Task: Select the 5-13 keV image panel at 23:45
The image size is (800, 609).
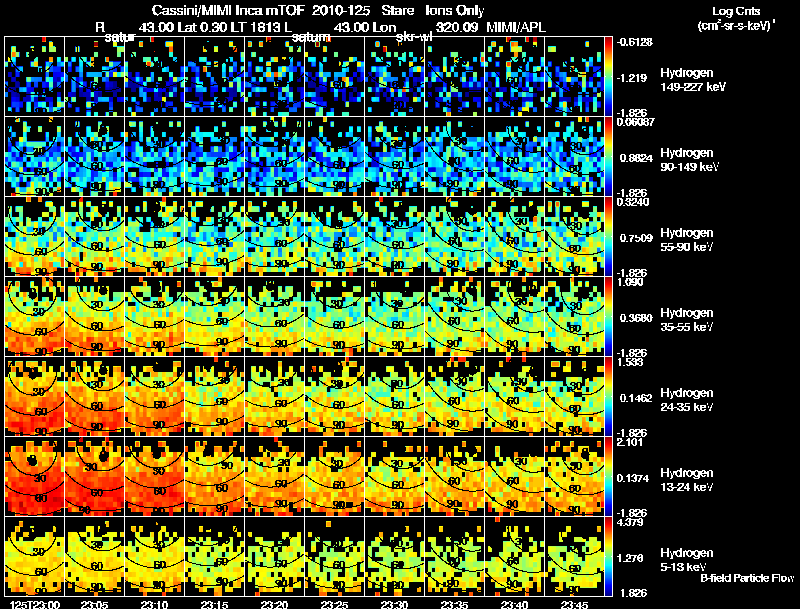Action: [574, 557]
